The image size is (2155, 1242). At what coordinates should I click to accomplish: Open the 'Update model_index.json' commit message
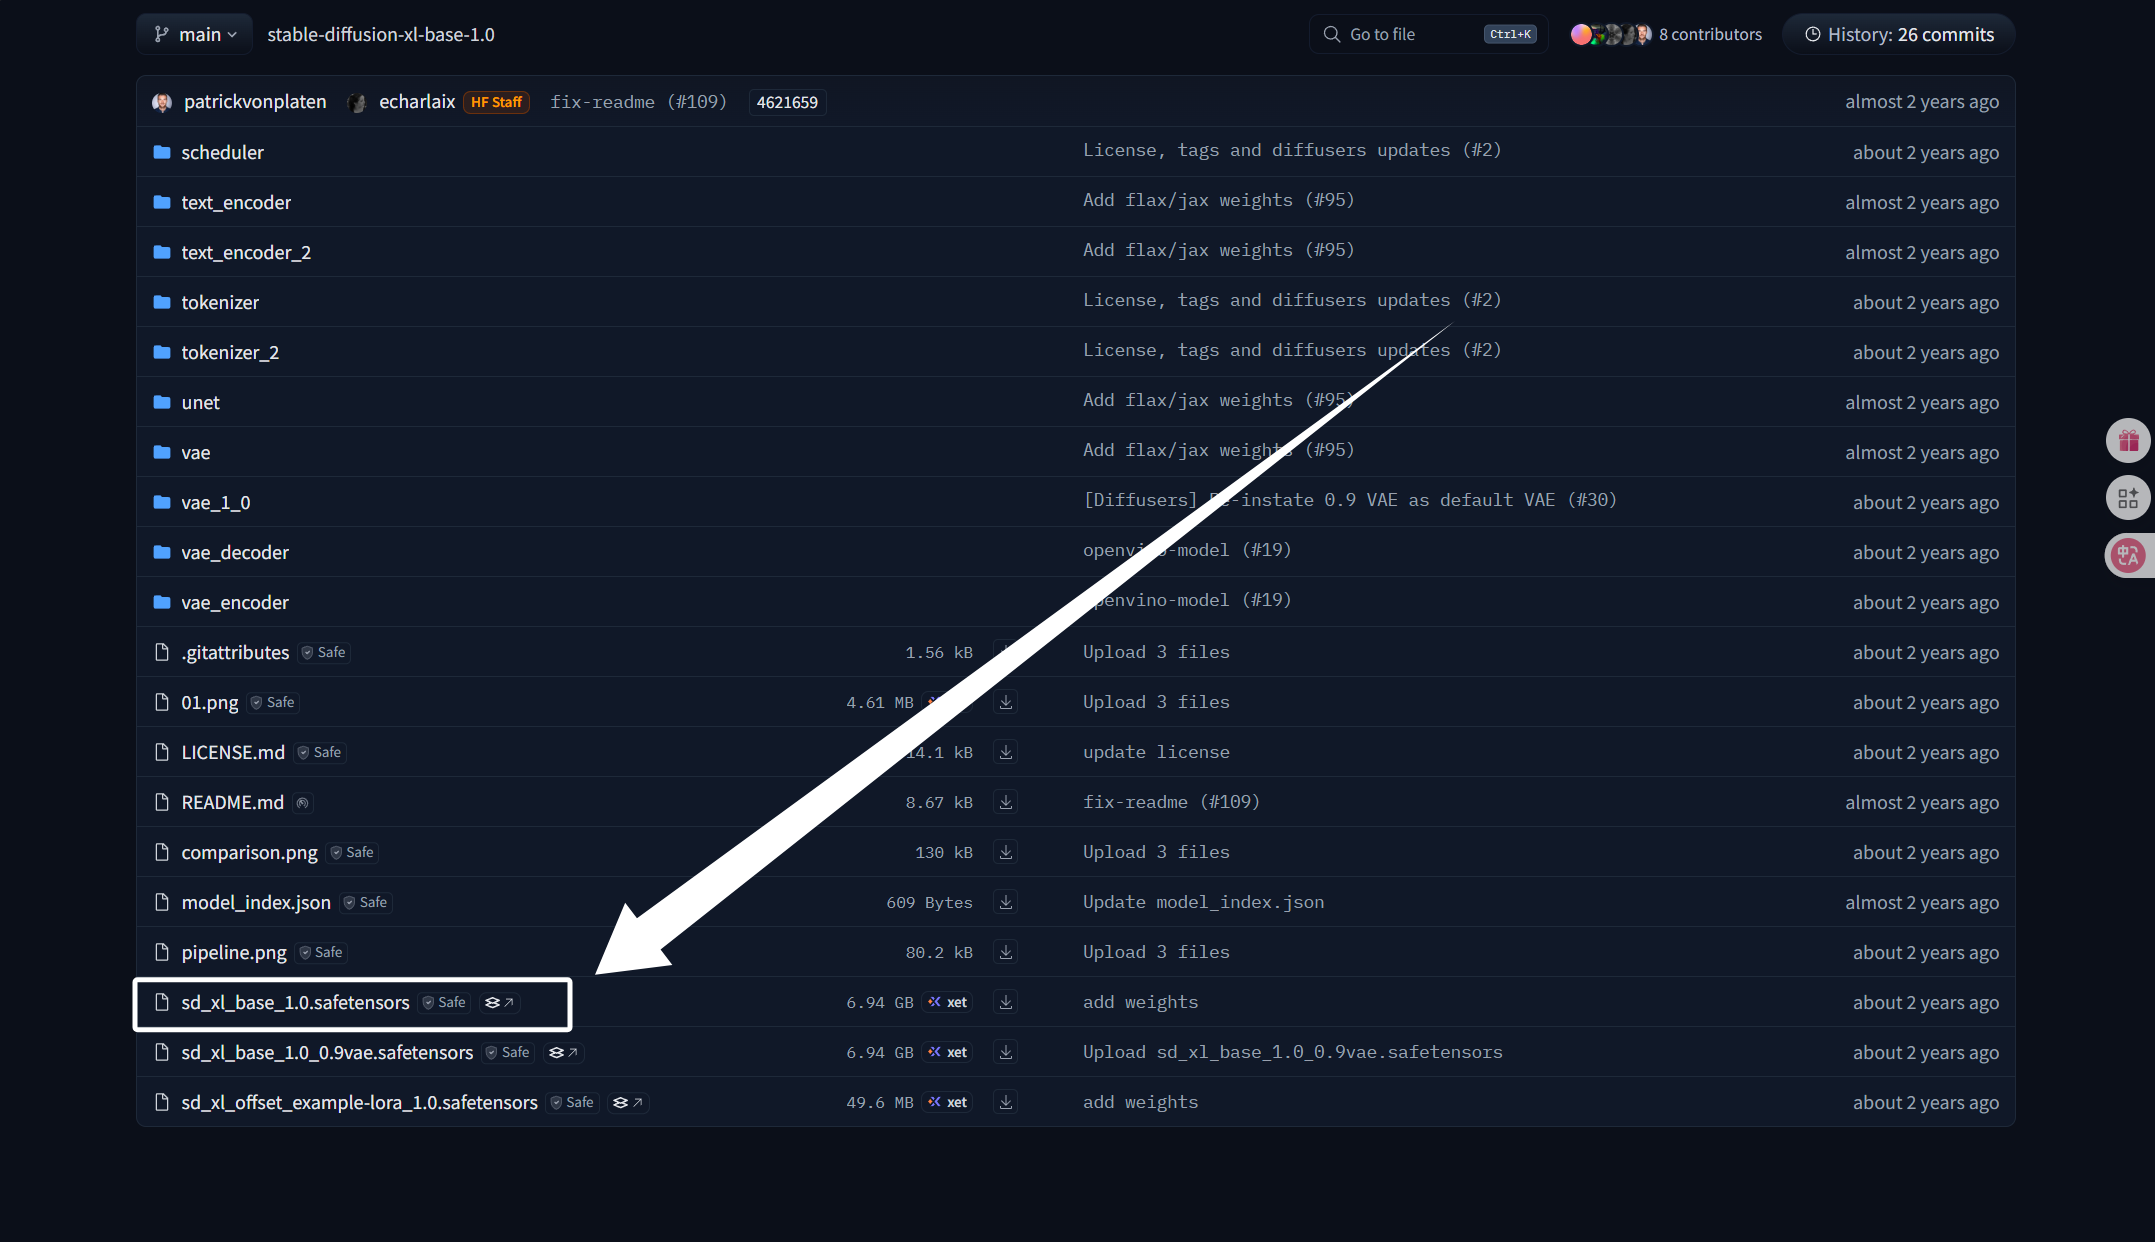click(1203, 902)
